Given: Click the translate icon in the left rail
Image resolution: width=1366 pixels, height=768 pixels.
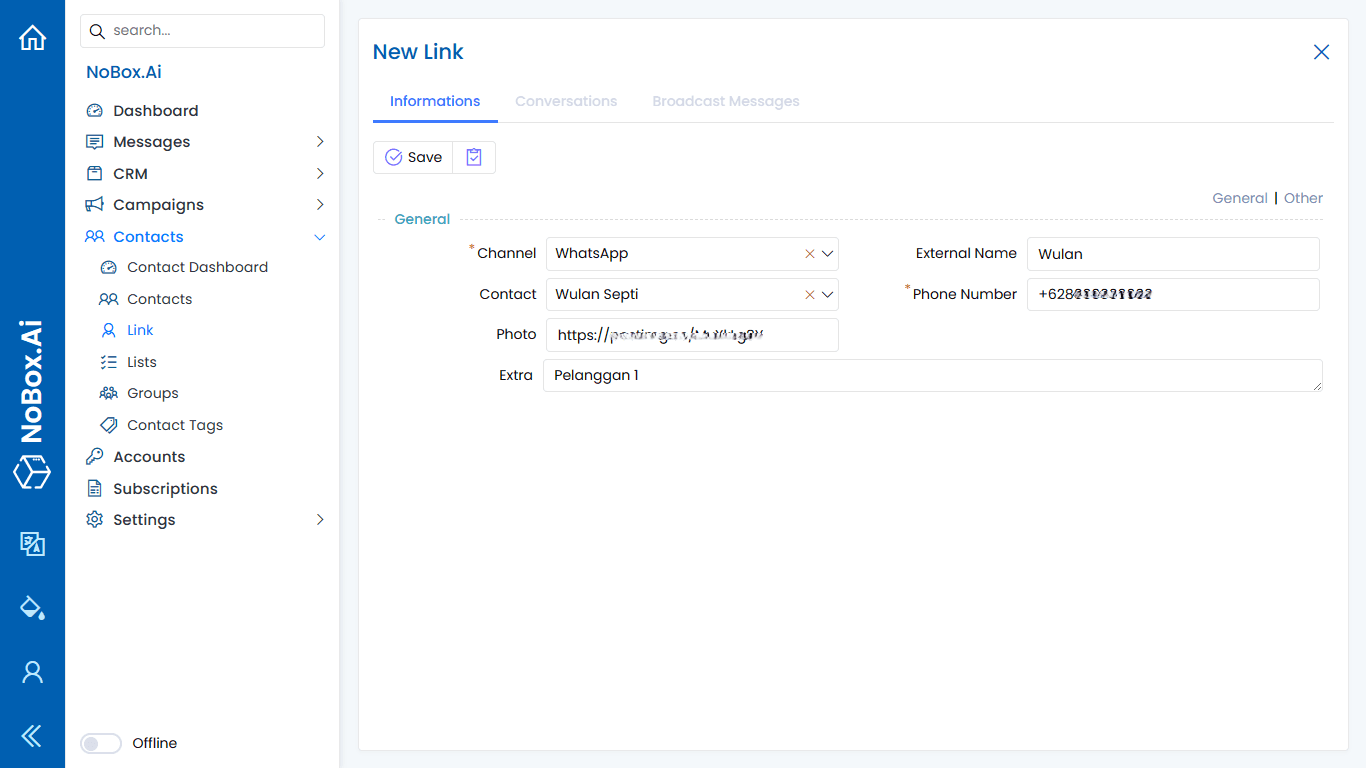Looking at the screenshot, I should tap(32, 544).
